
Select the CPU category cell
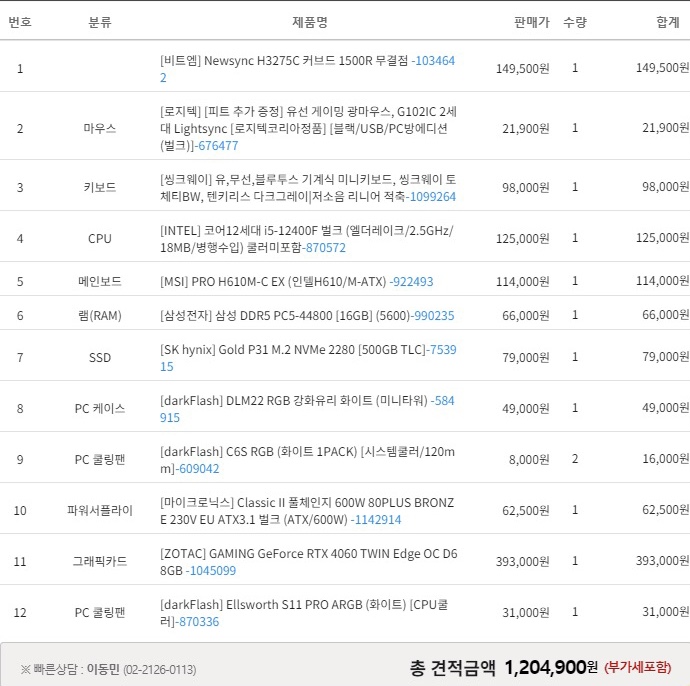(100, 239)
